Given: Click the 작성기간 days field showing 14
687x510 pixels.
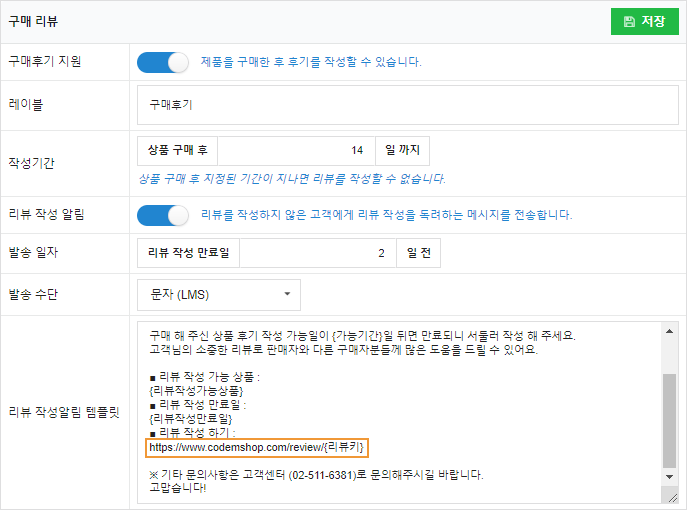Looking at the screenshot, I should [295, 150].
